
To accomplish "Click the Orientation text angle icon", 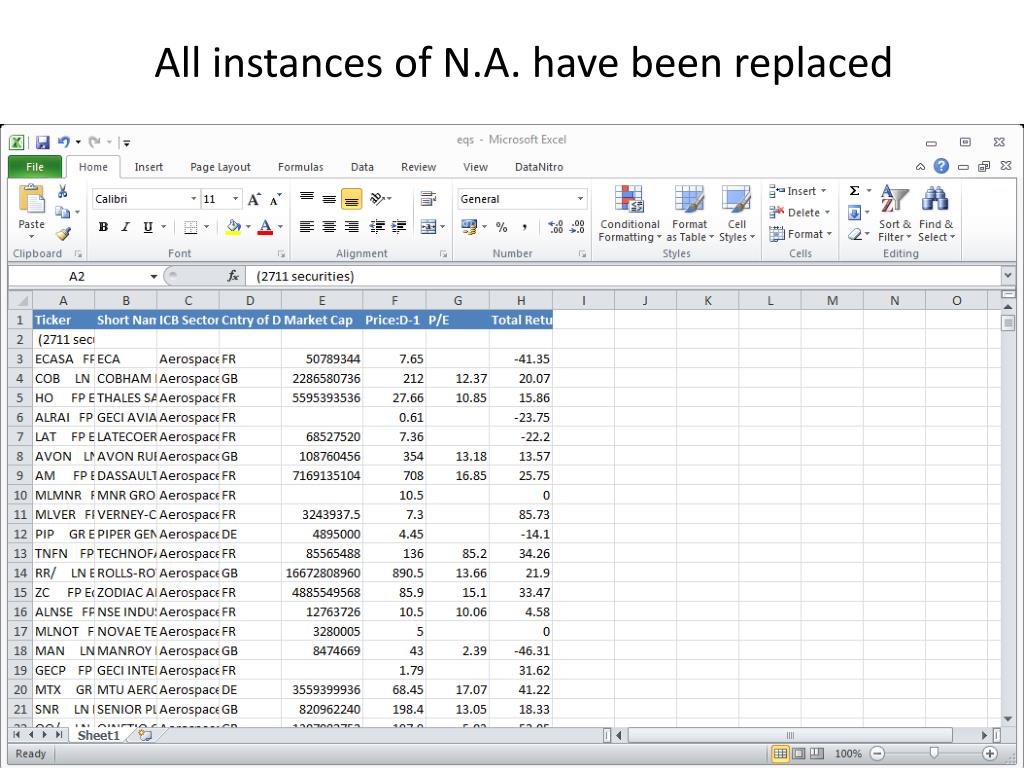I will (x=377, y=199).
